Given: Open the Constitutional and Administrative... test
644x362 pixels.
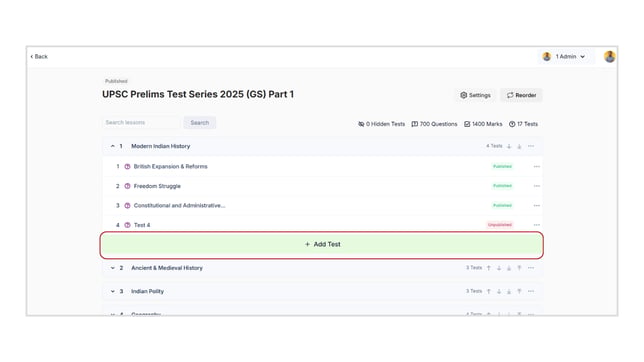Looking at the screenshot, I should tap(179, 205).
